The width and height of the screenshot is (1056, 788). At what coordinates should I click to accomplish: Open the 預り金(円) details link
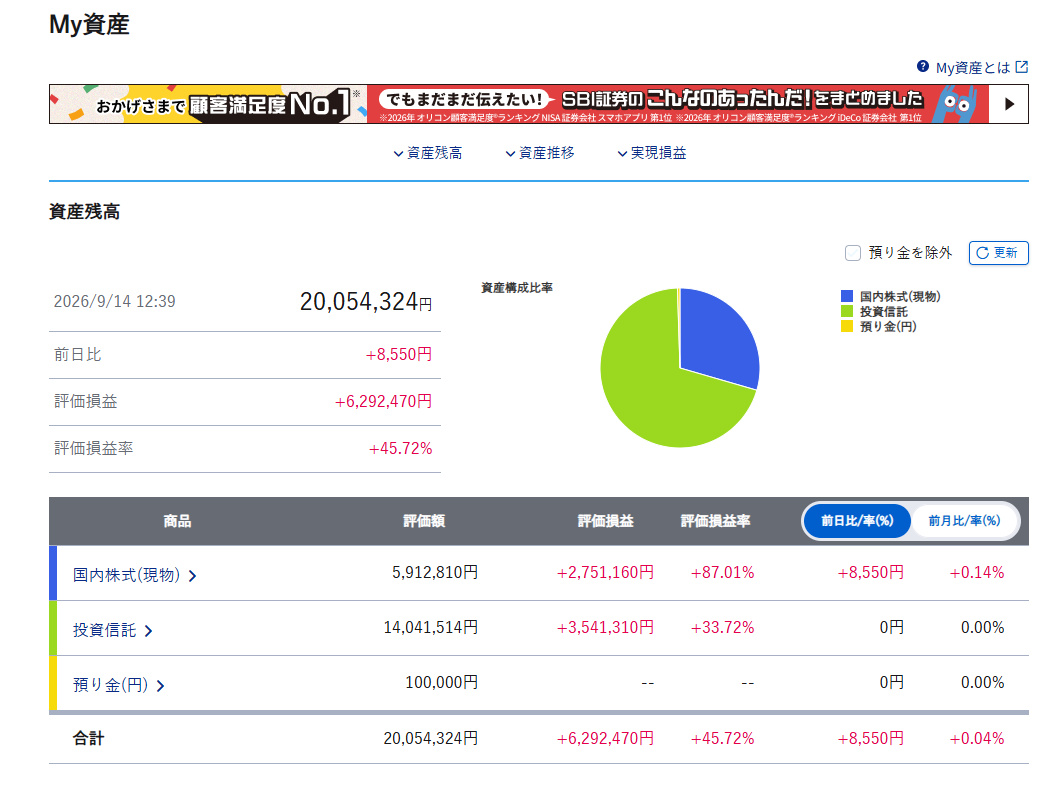[110, 685]
